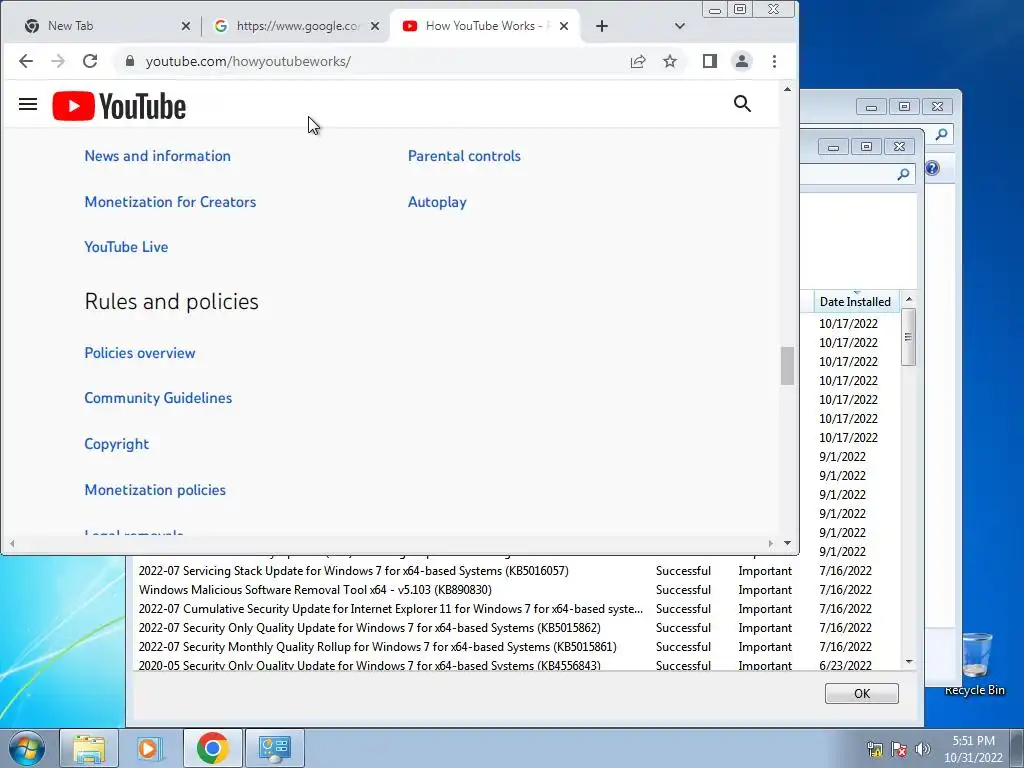Open File Explorer from taskbar
This screenshot has width=1024, height=768.
pyautogui.click(x=89, y=748)
